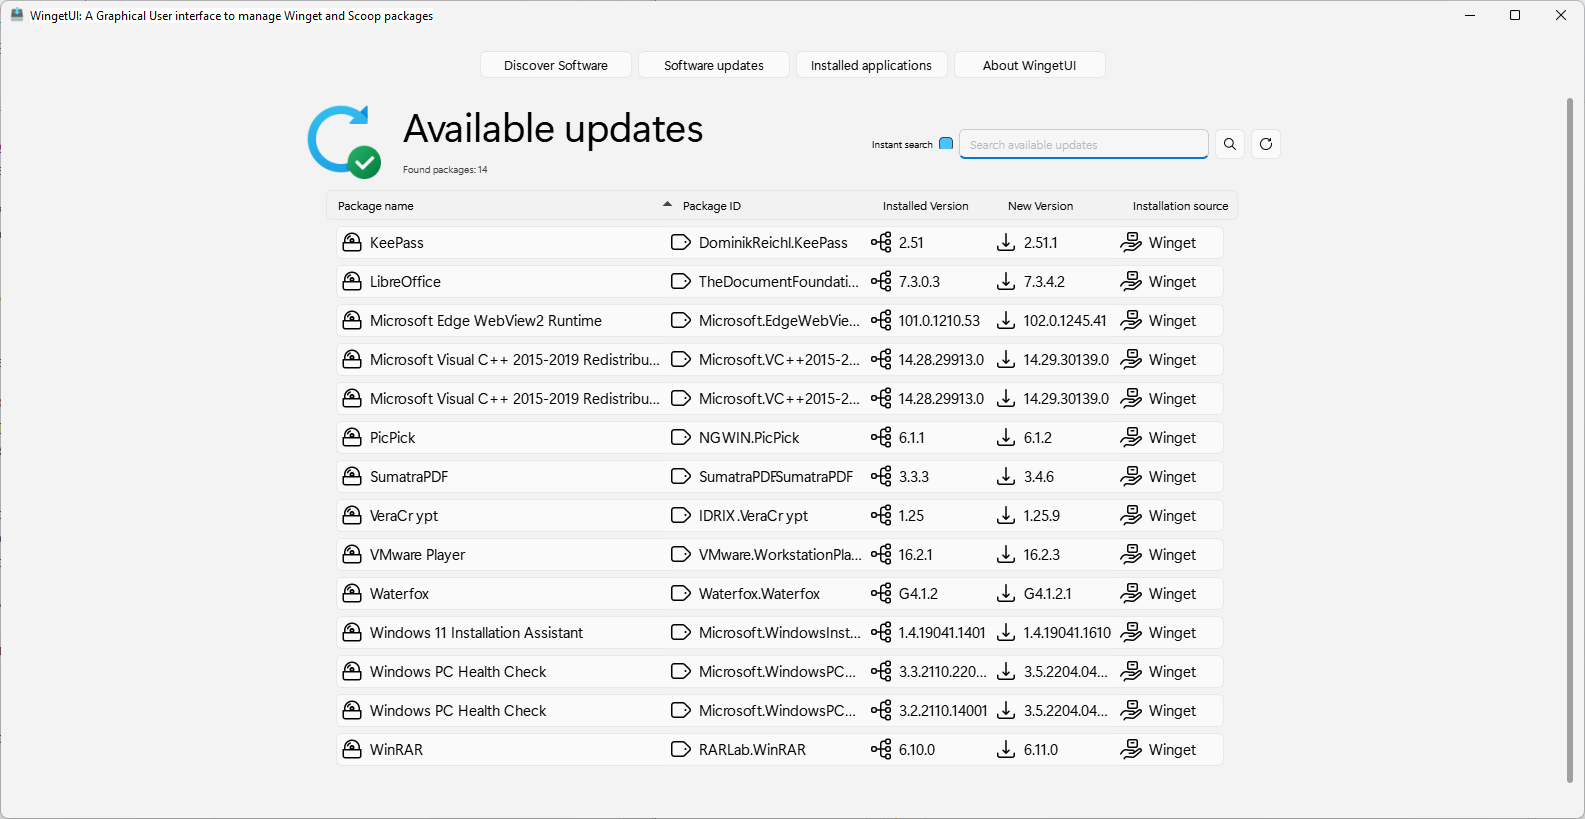The image size is (1585, 819).
Task: Click the Winget source icon in VeraCrypt row
Action: pyautogui.click(x=1131, y=515)
